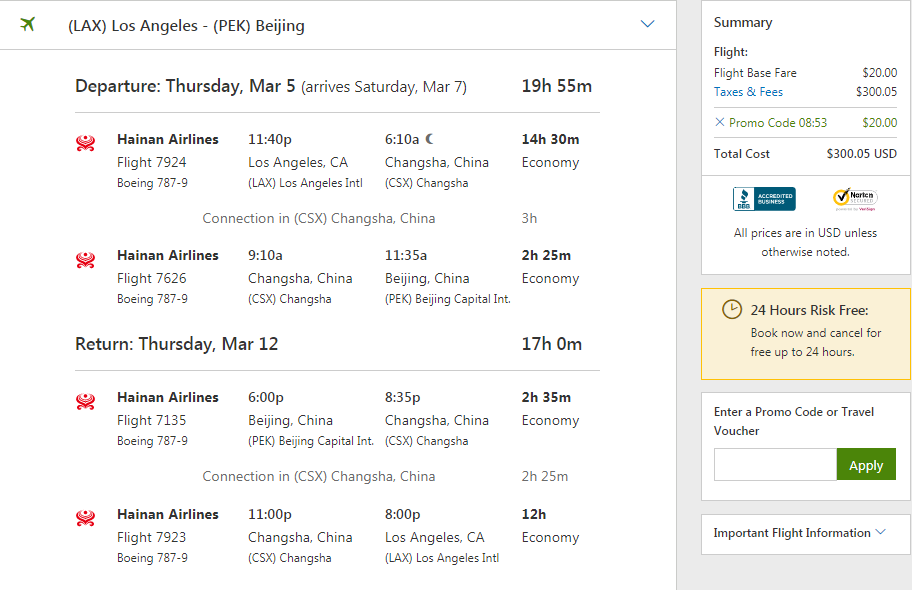Click 'Total Cost' $300.05 USD row
The height and width of the screenshot is (590, 912).
(805, 154)
